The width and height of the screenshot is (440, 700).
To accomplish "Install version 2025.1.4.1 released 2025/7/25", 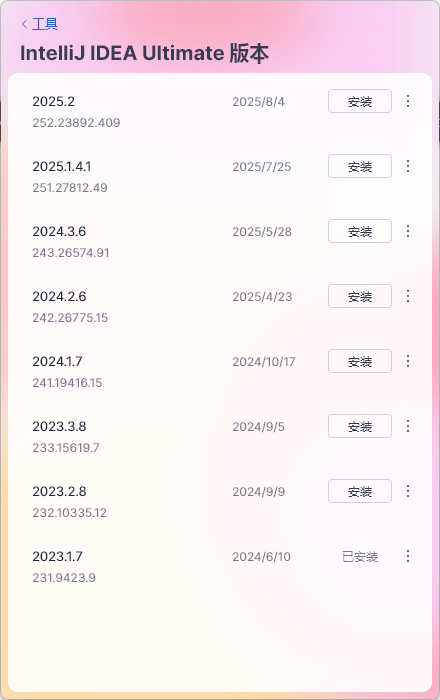I will [x=360, y=166].
